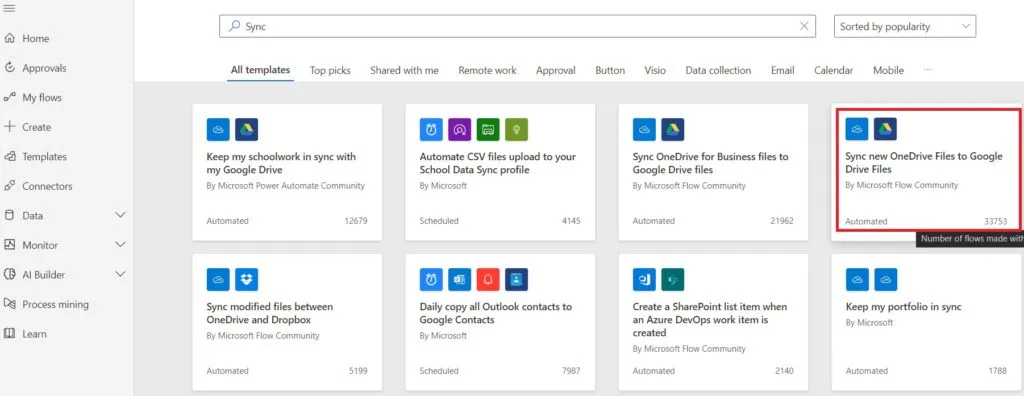1024x396 pixels.
Task: Open the Visio tab
Action: tap(655, 70)
